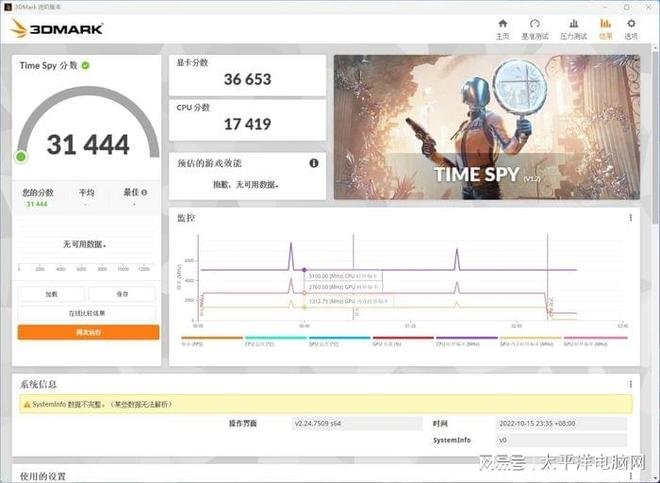Viewport: 660px width, 483px height.
Task: Click the green dot on score gauge
Action: (21, 156)
